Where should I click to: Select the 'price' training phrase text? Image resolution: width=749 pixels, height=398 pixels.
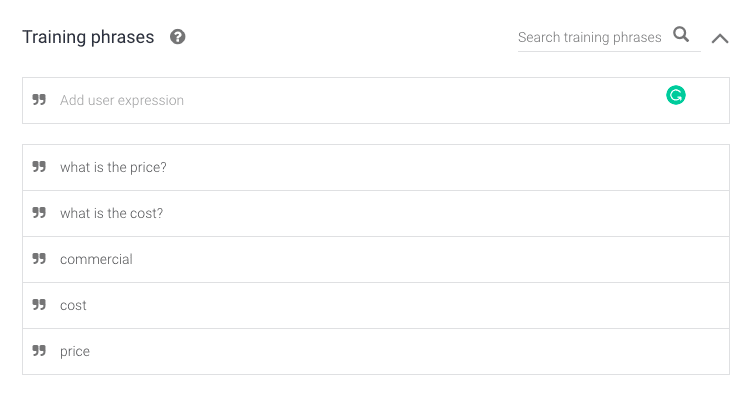pyautogui.click(x=75, y=352)
